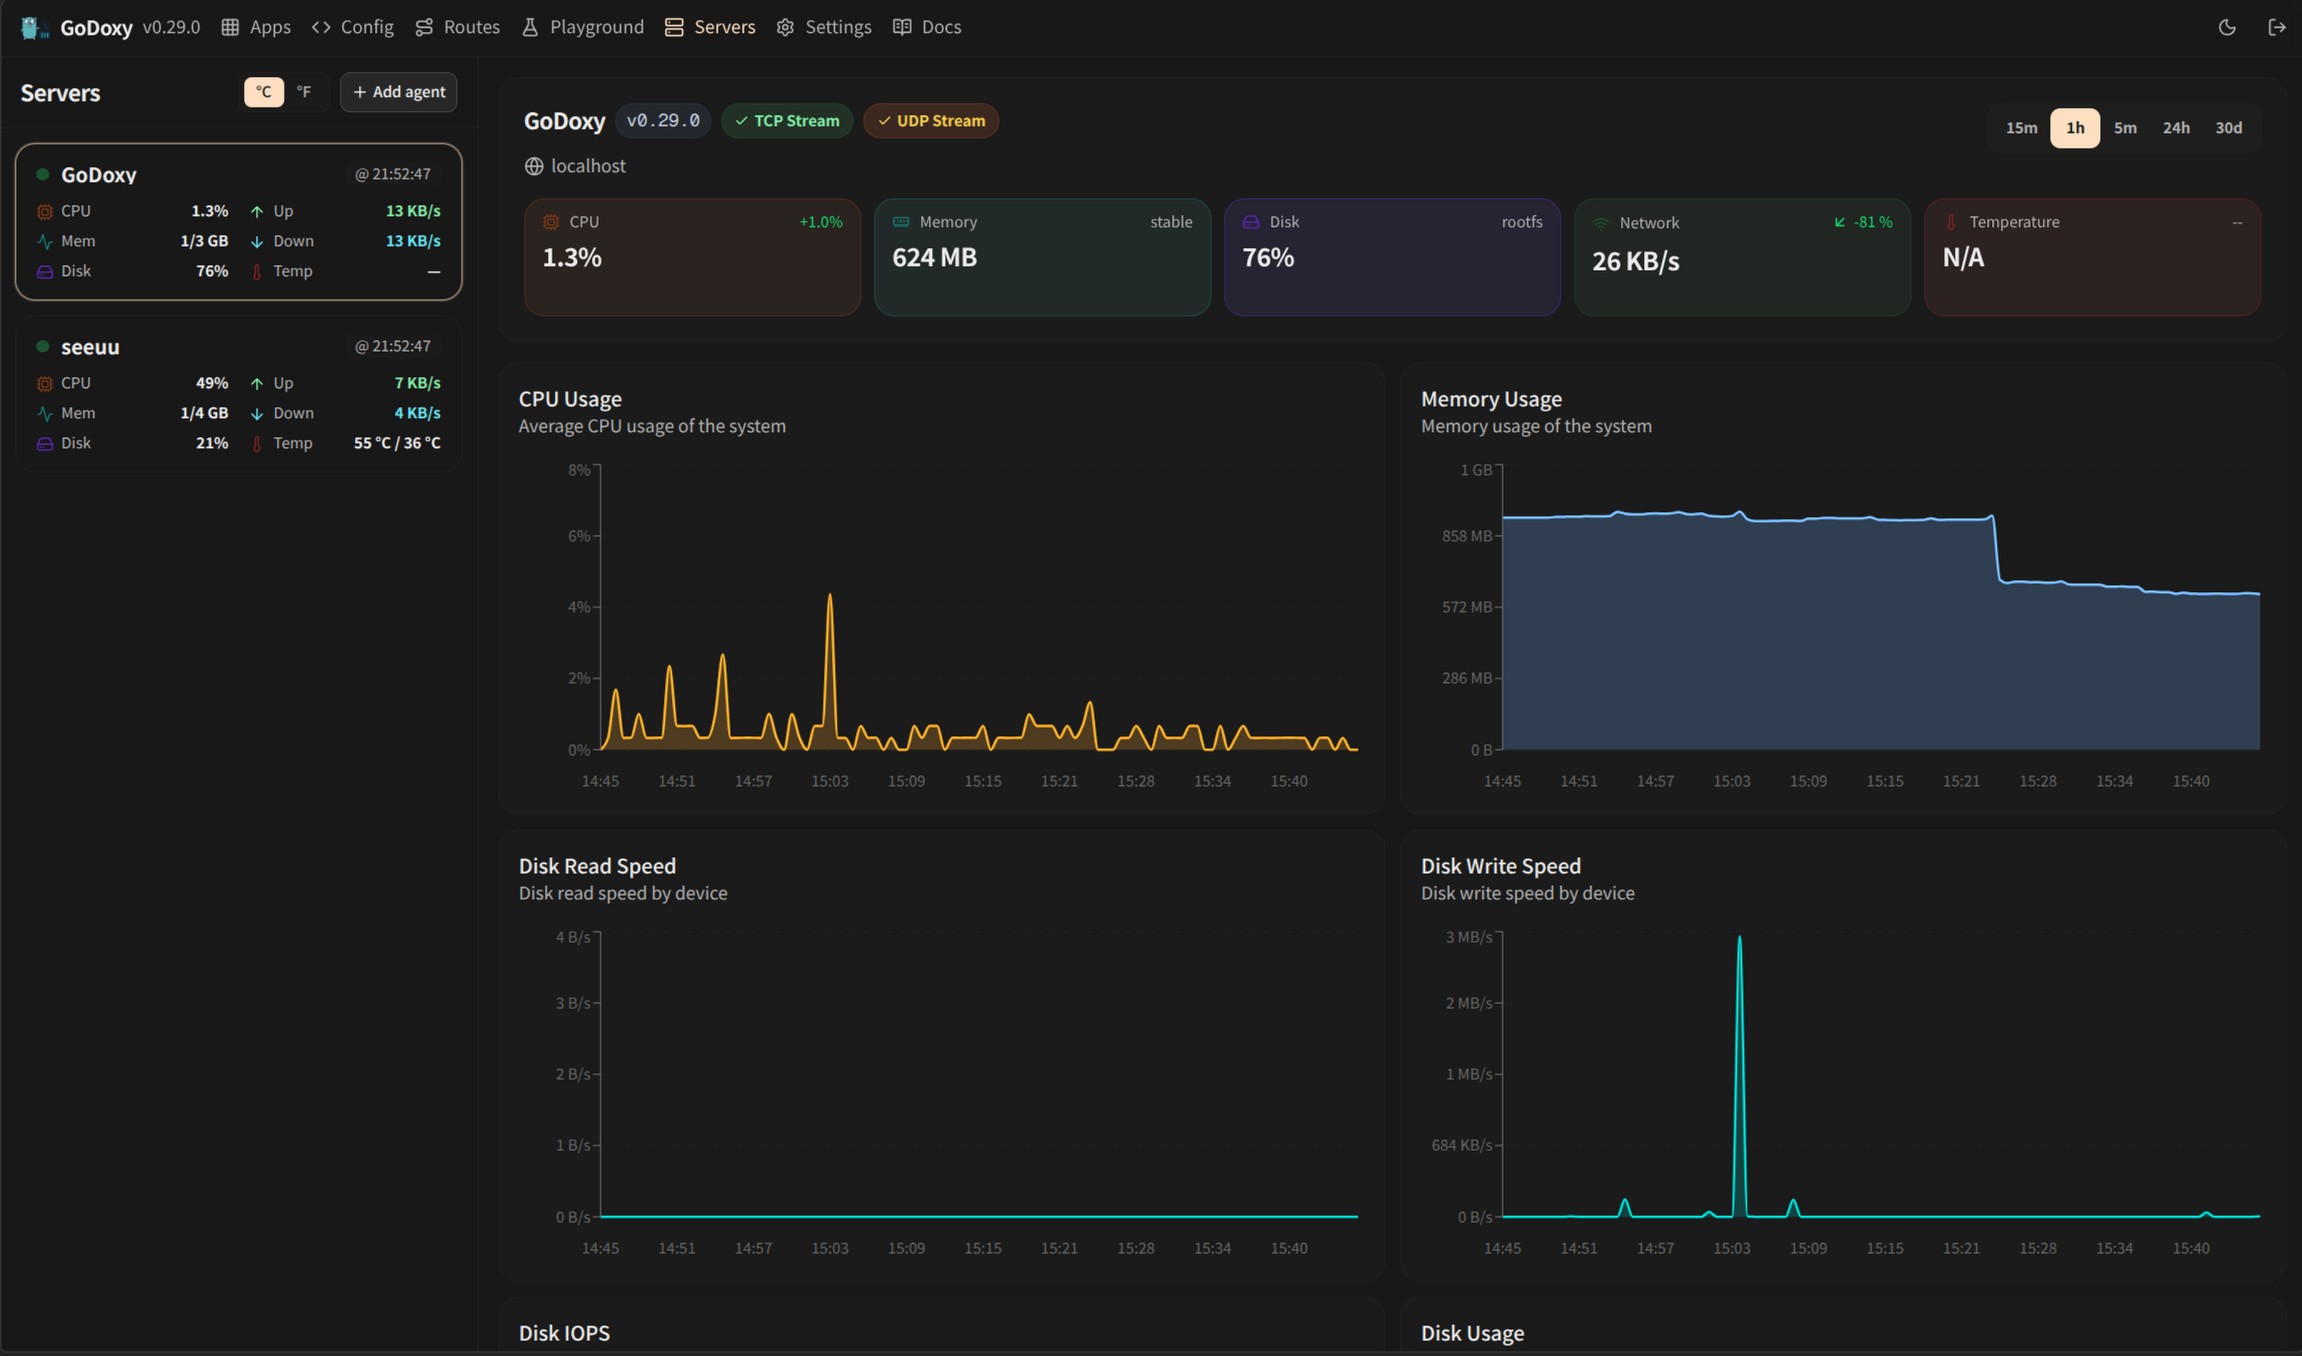Click the green status dot next to seeuu server
The width and height of the screenshot is (2302, 1356).
pos(42,346)
